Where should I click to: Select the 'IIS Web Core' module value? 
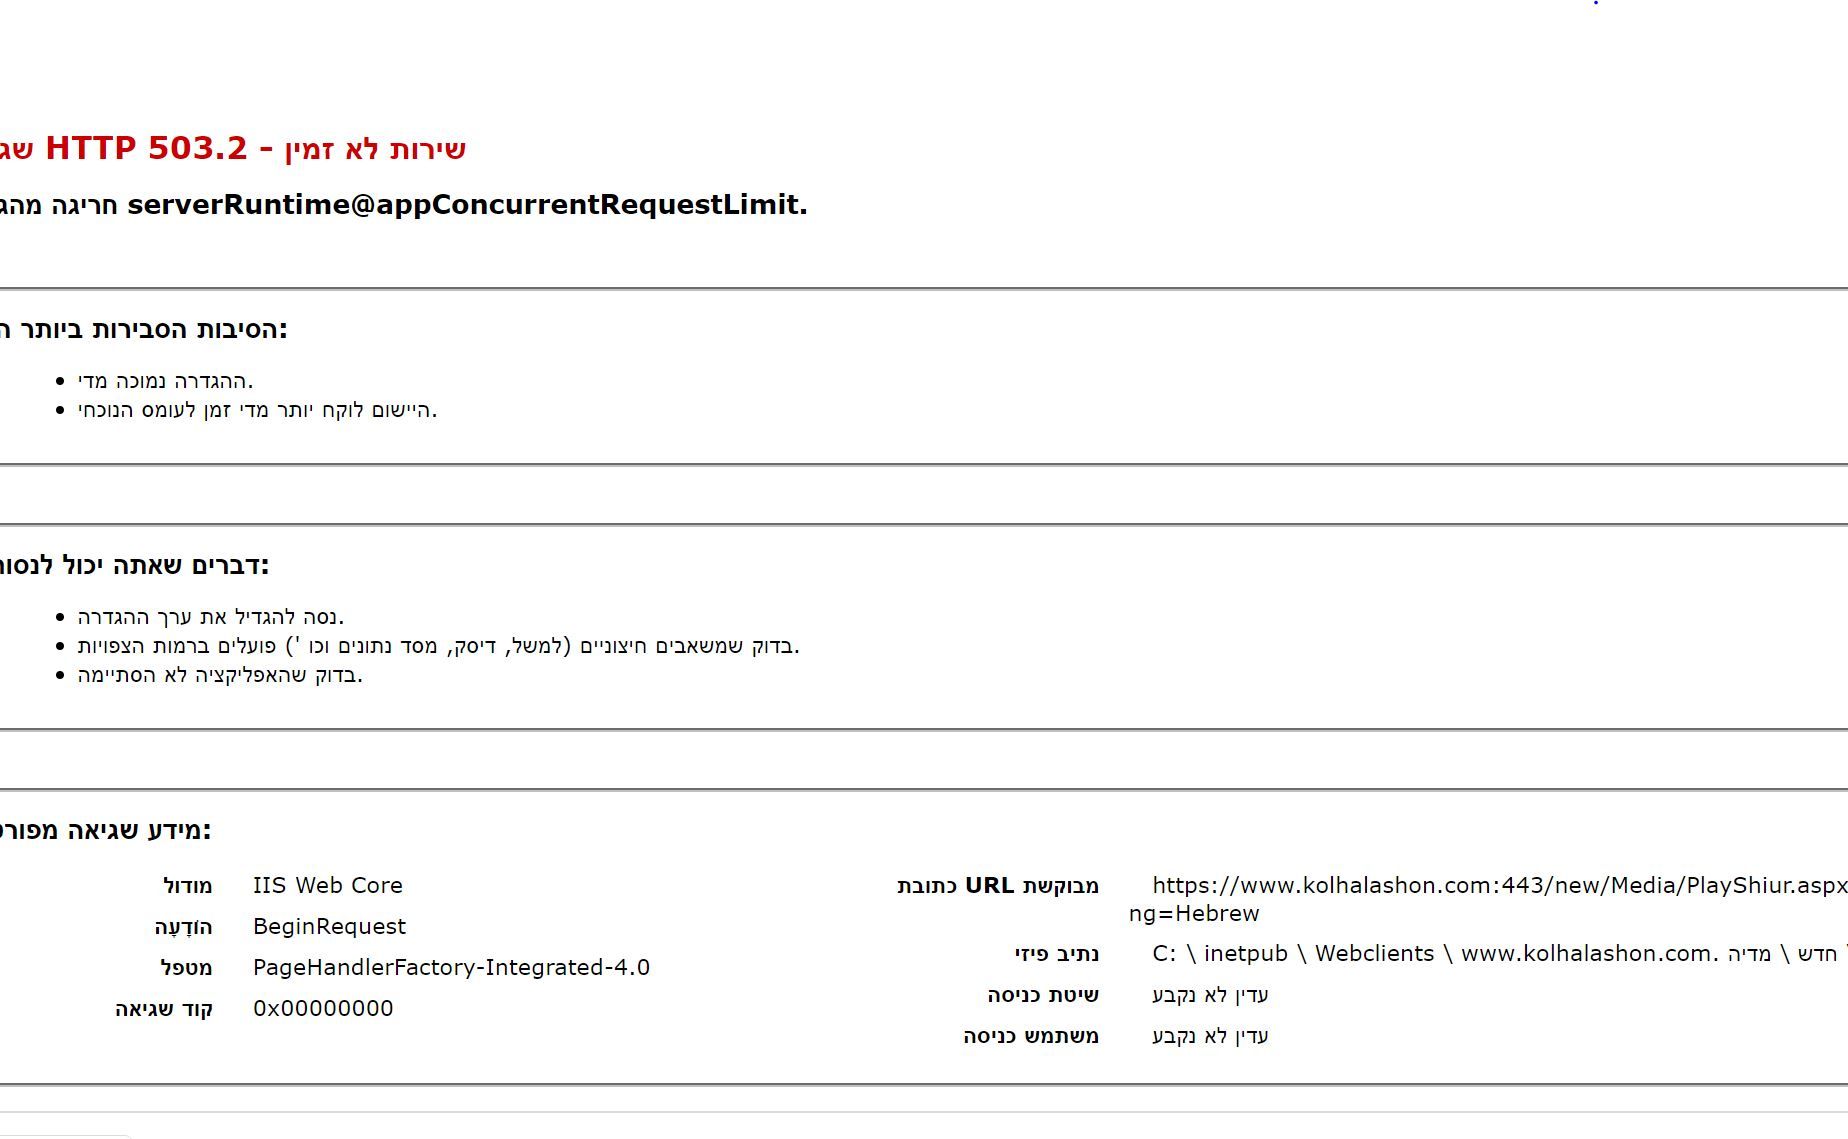point(328,886)
